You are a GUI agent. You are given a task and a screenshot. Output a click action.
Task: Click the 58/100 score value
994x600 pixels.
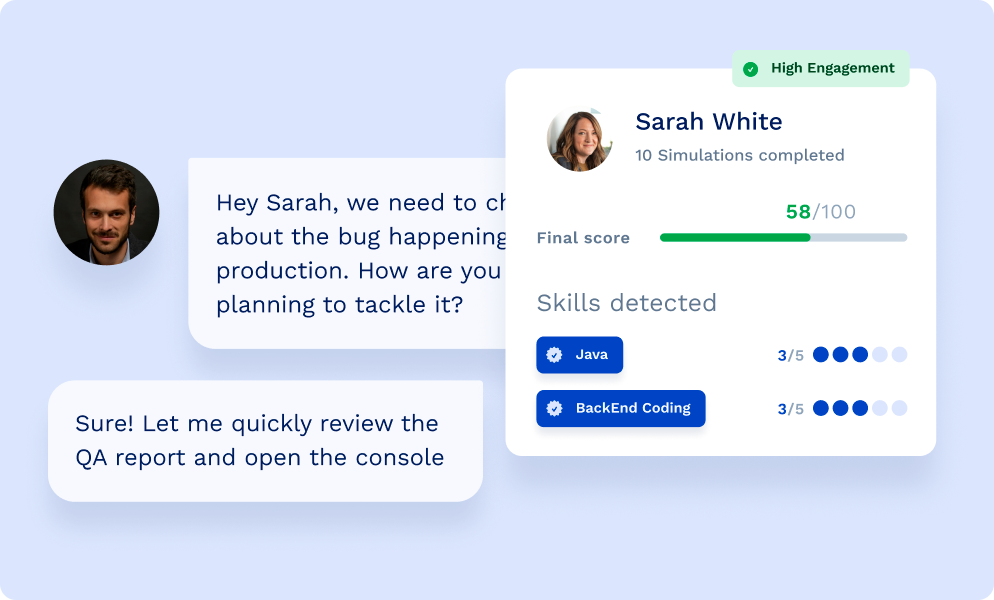pyautogui.click(x=820, y=212)
